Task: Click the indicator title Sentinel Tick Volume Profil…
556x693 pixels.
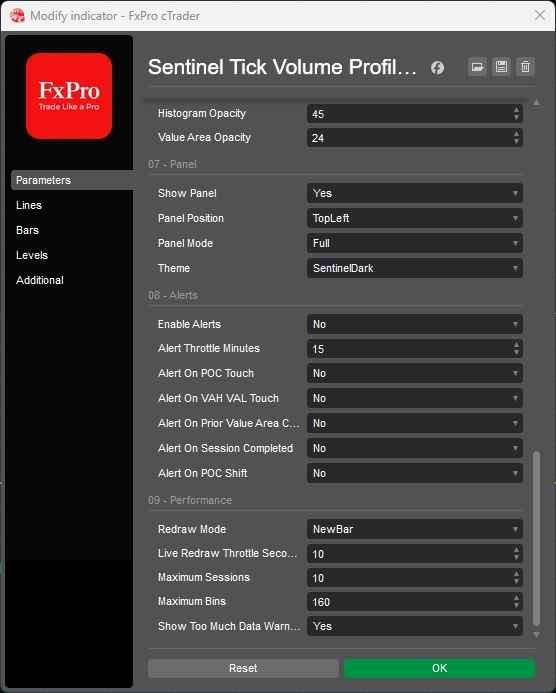Action: [282, 67]
